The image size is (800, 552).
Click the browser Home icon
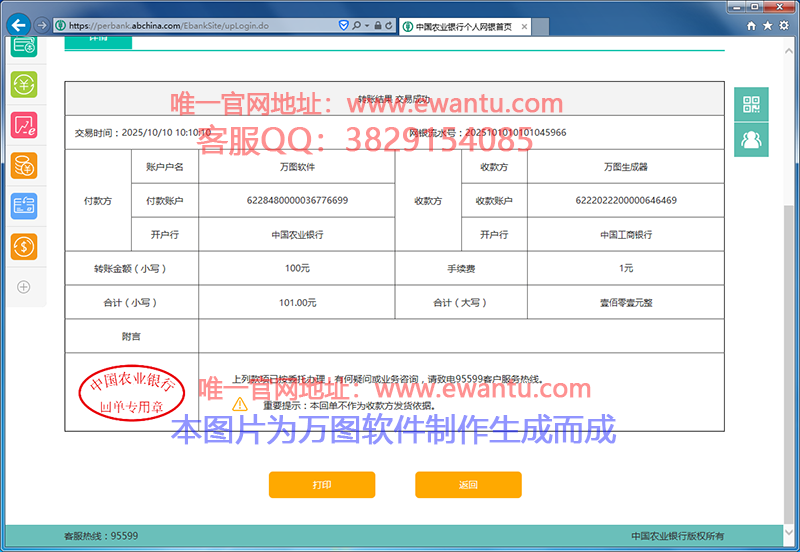click(751, 26)
